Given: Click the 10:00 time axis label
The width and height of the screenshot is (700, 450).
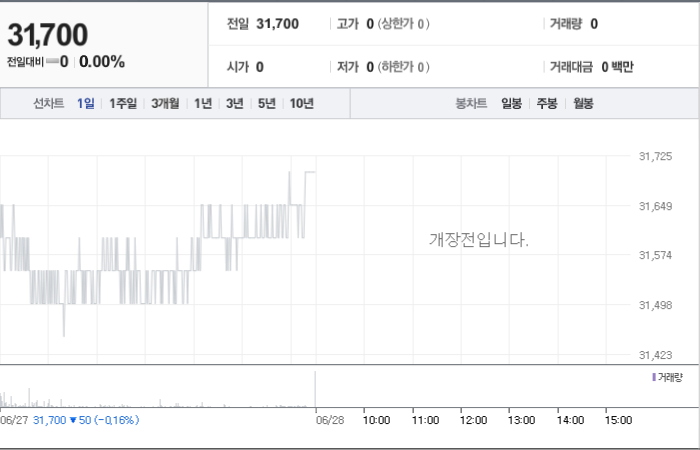Looking at the screenshot, I should click(x=376, y=420).
